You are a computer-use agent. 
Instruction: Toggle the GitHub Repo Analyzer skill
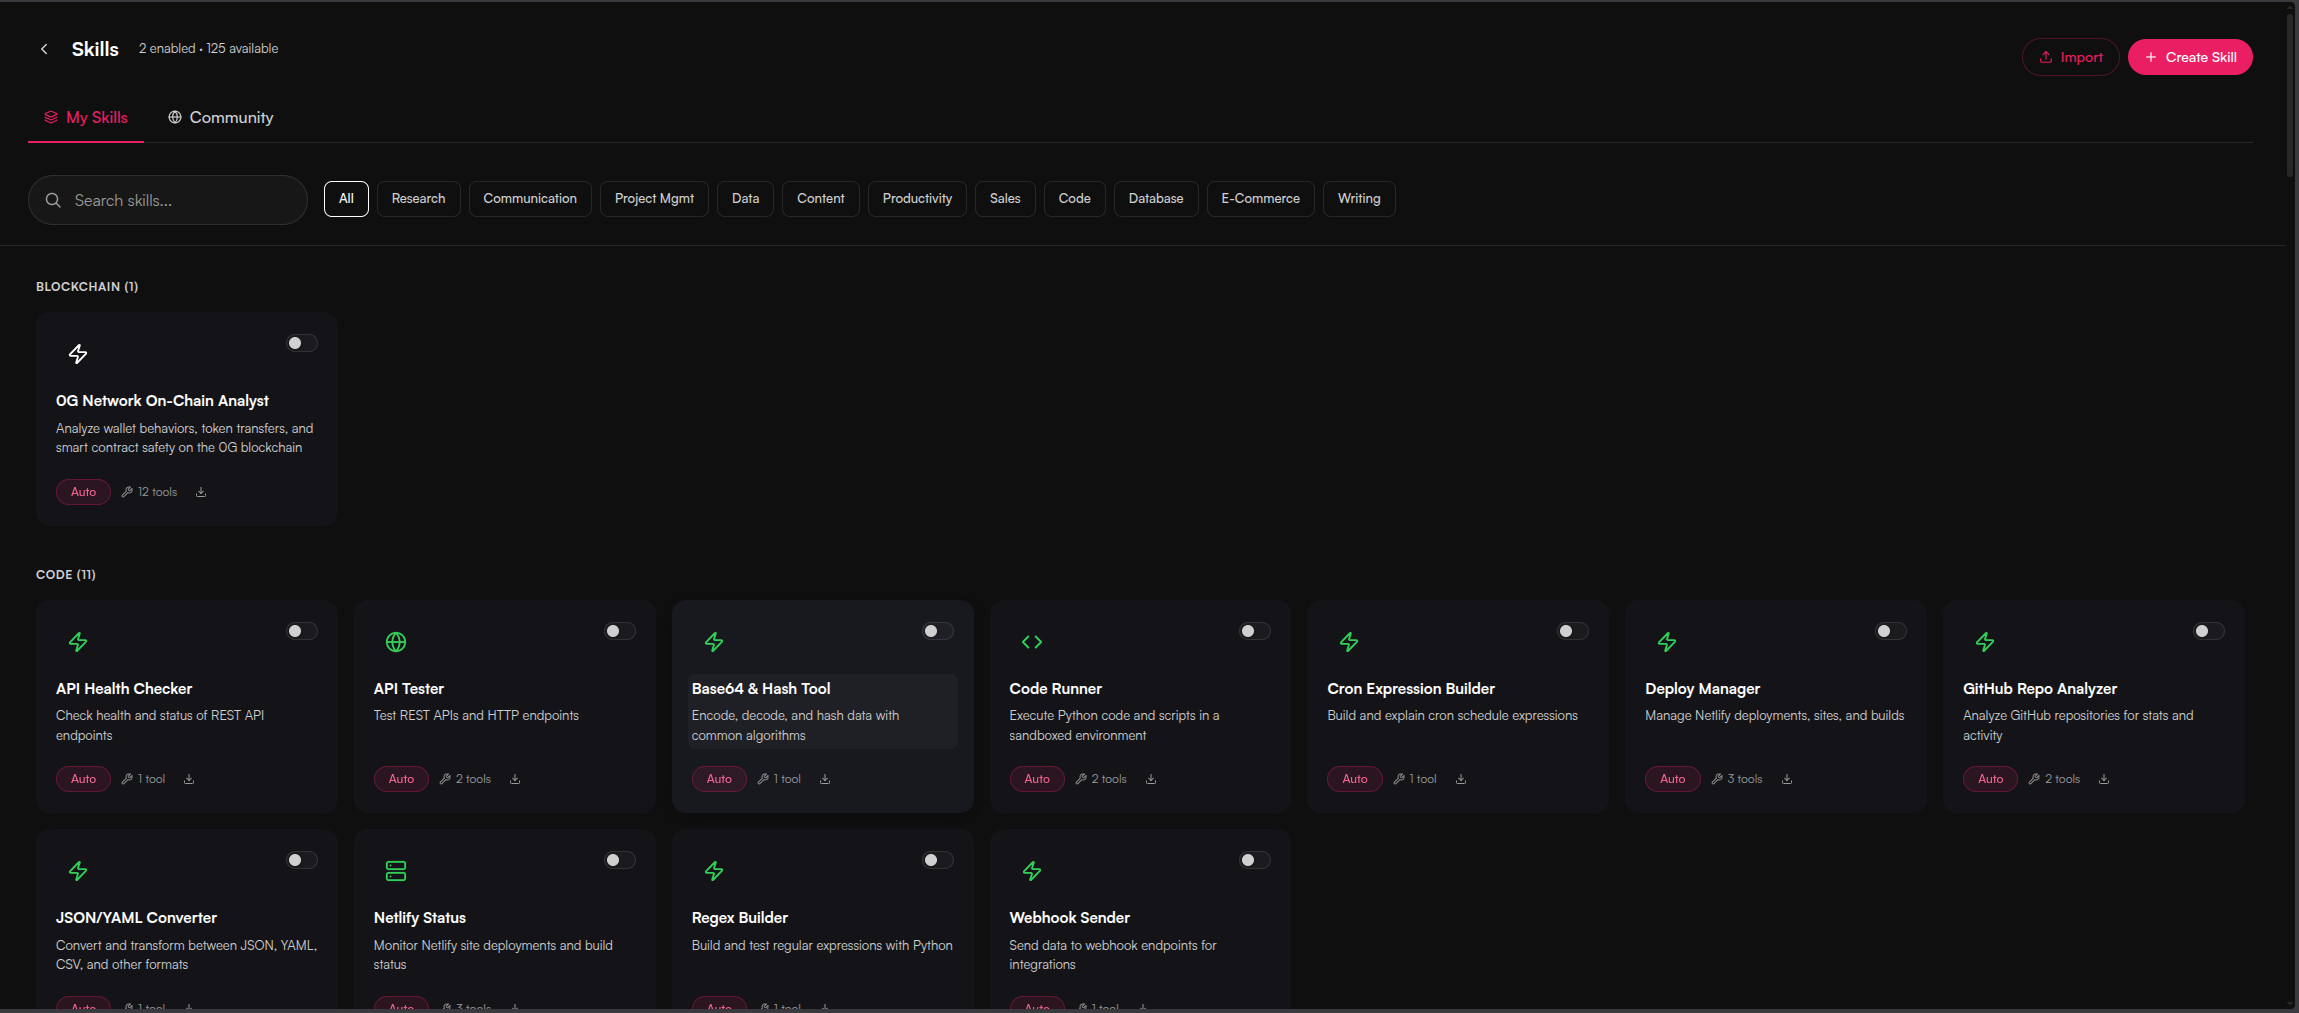(x=2209, y=631)
